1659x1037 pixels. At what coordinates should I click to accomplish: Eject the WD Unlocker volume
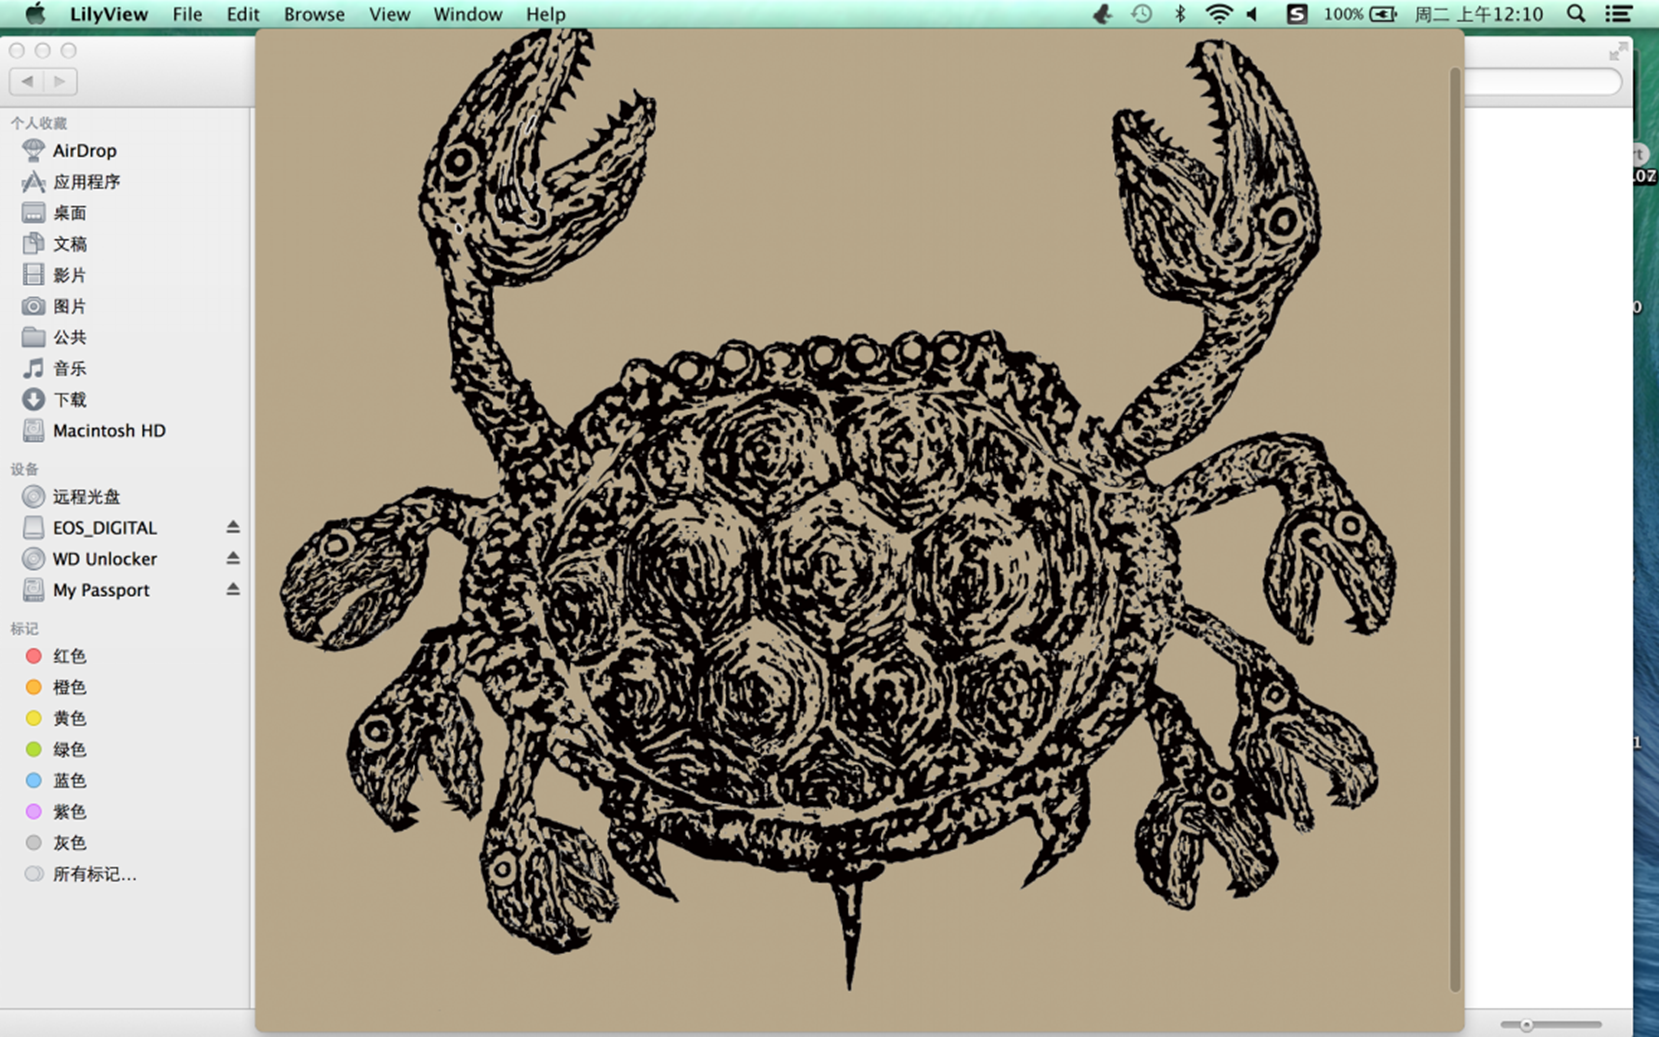coord(233,558)
